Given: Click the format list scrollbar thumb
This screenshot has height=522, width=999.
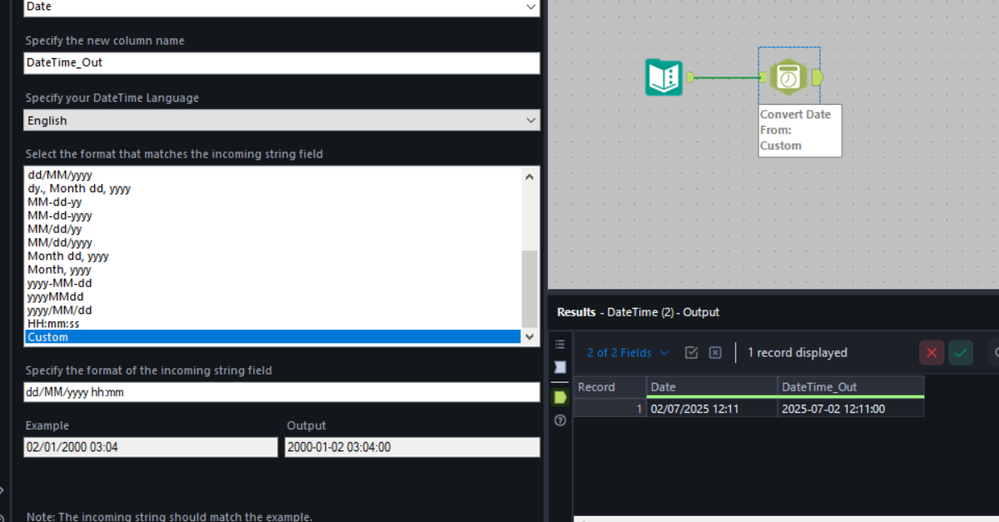Looking at the screenshot, I should [529, 289].
